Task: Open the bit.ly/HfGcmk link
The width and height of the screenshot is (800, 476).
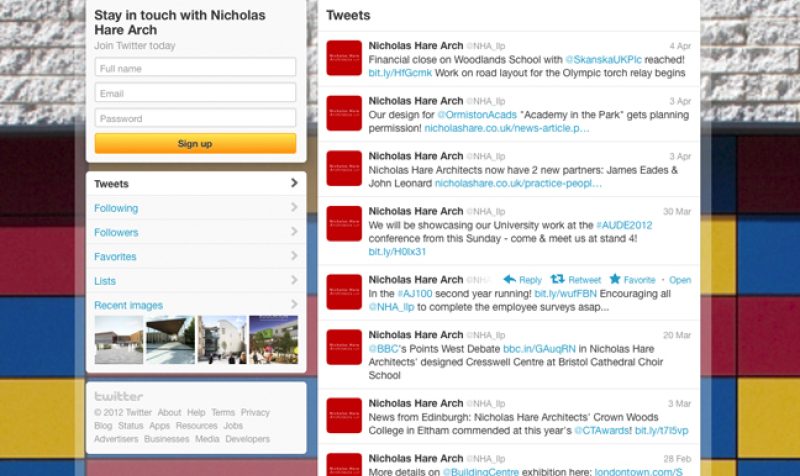Action: coord(400,73)
